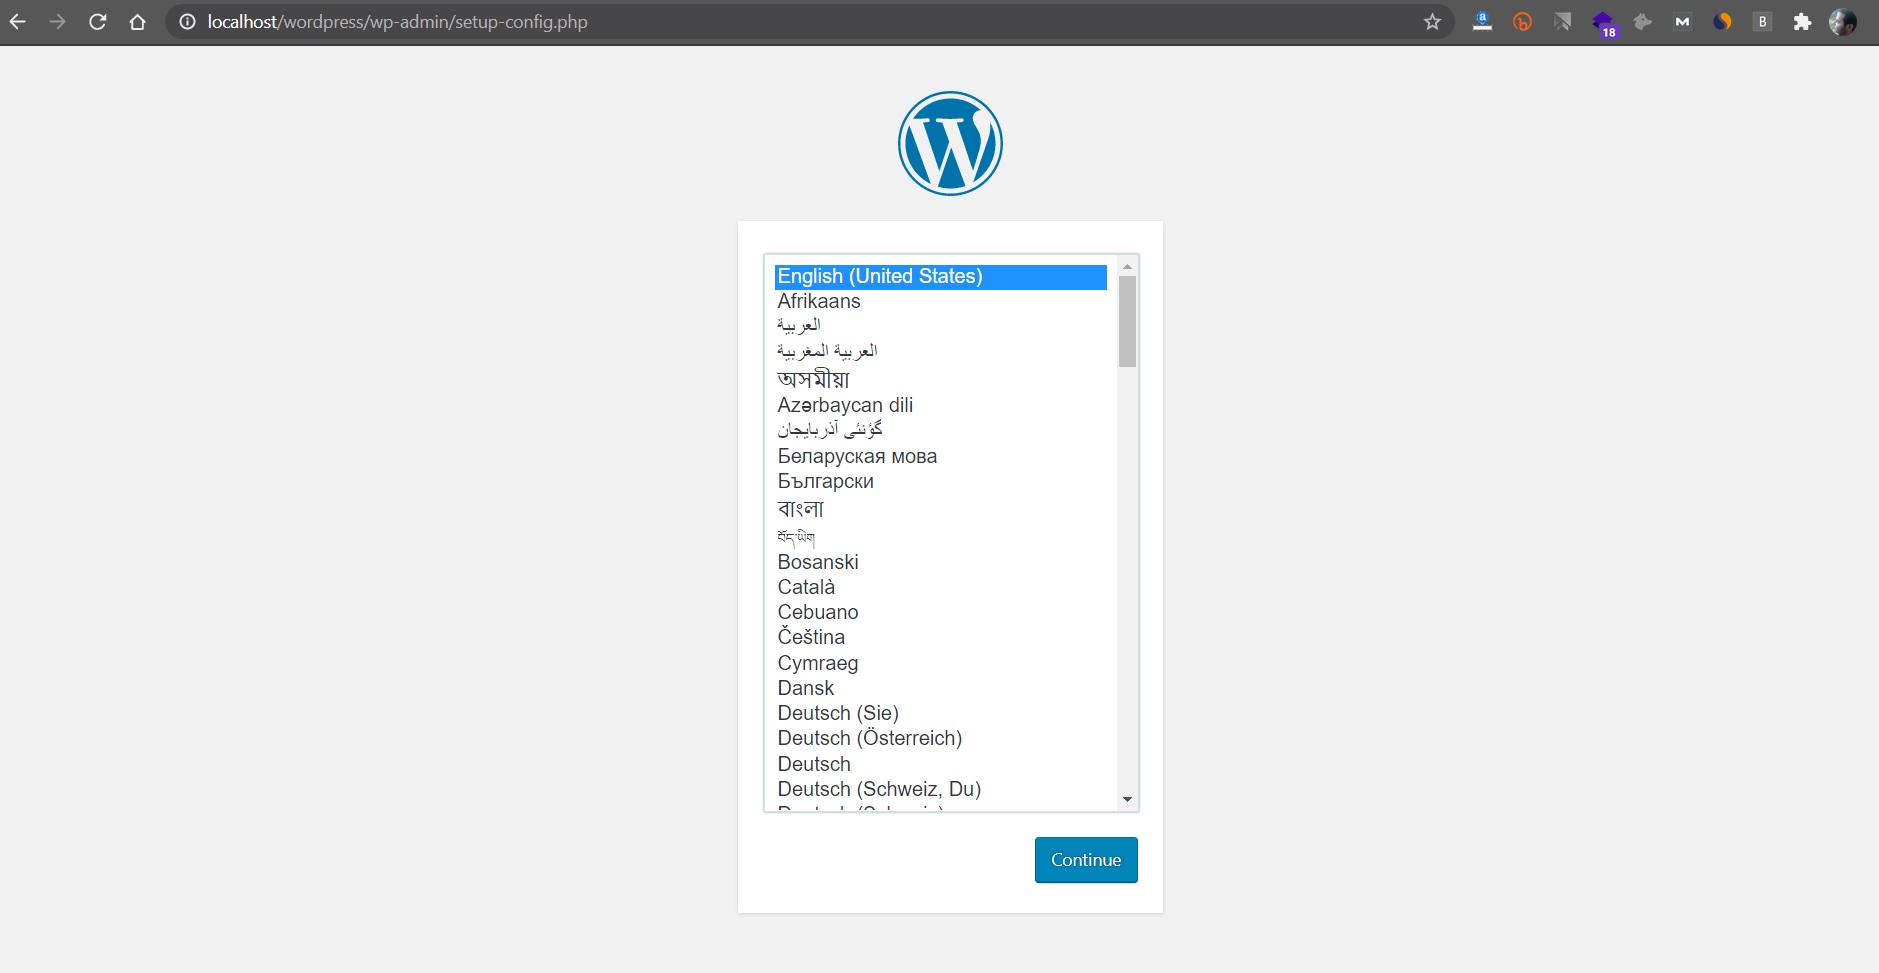Choose 'Azərbaycan dili' from the list
This screenshot has width=1879, height=973.
(941, 405)
